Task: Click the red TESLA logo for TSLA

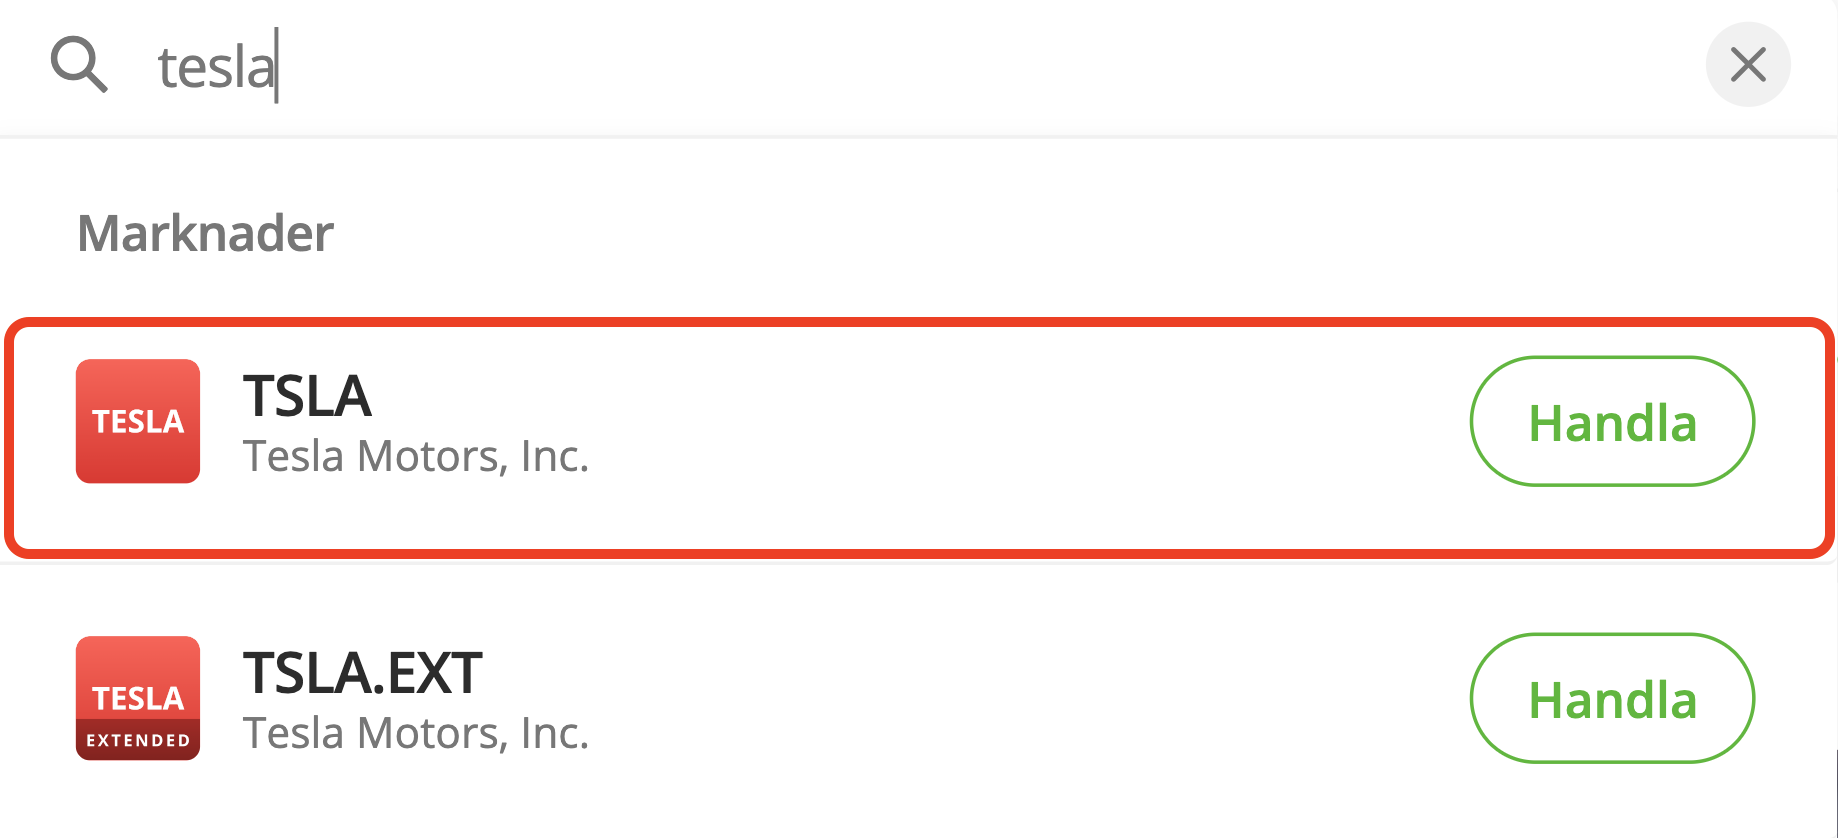Action: (138, 421)
